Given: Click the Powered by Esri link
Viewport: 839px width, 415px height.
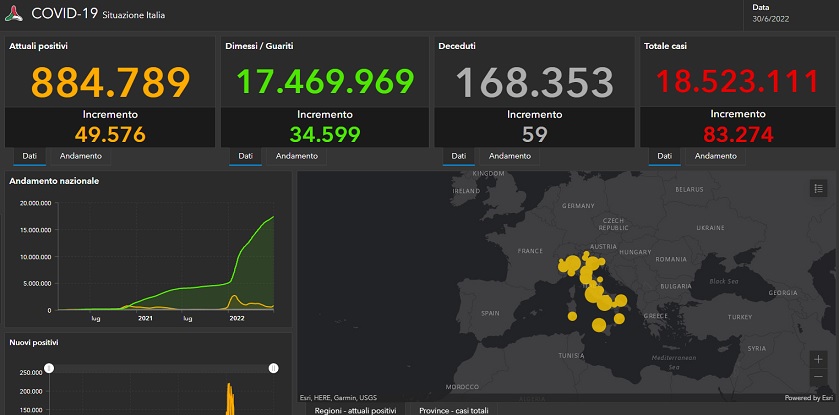Looking at the screenshot, I should coord(809,398).
